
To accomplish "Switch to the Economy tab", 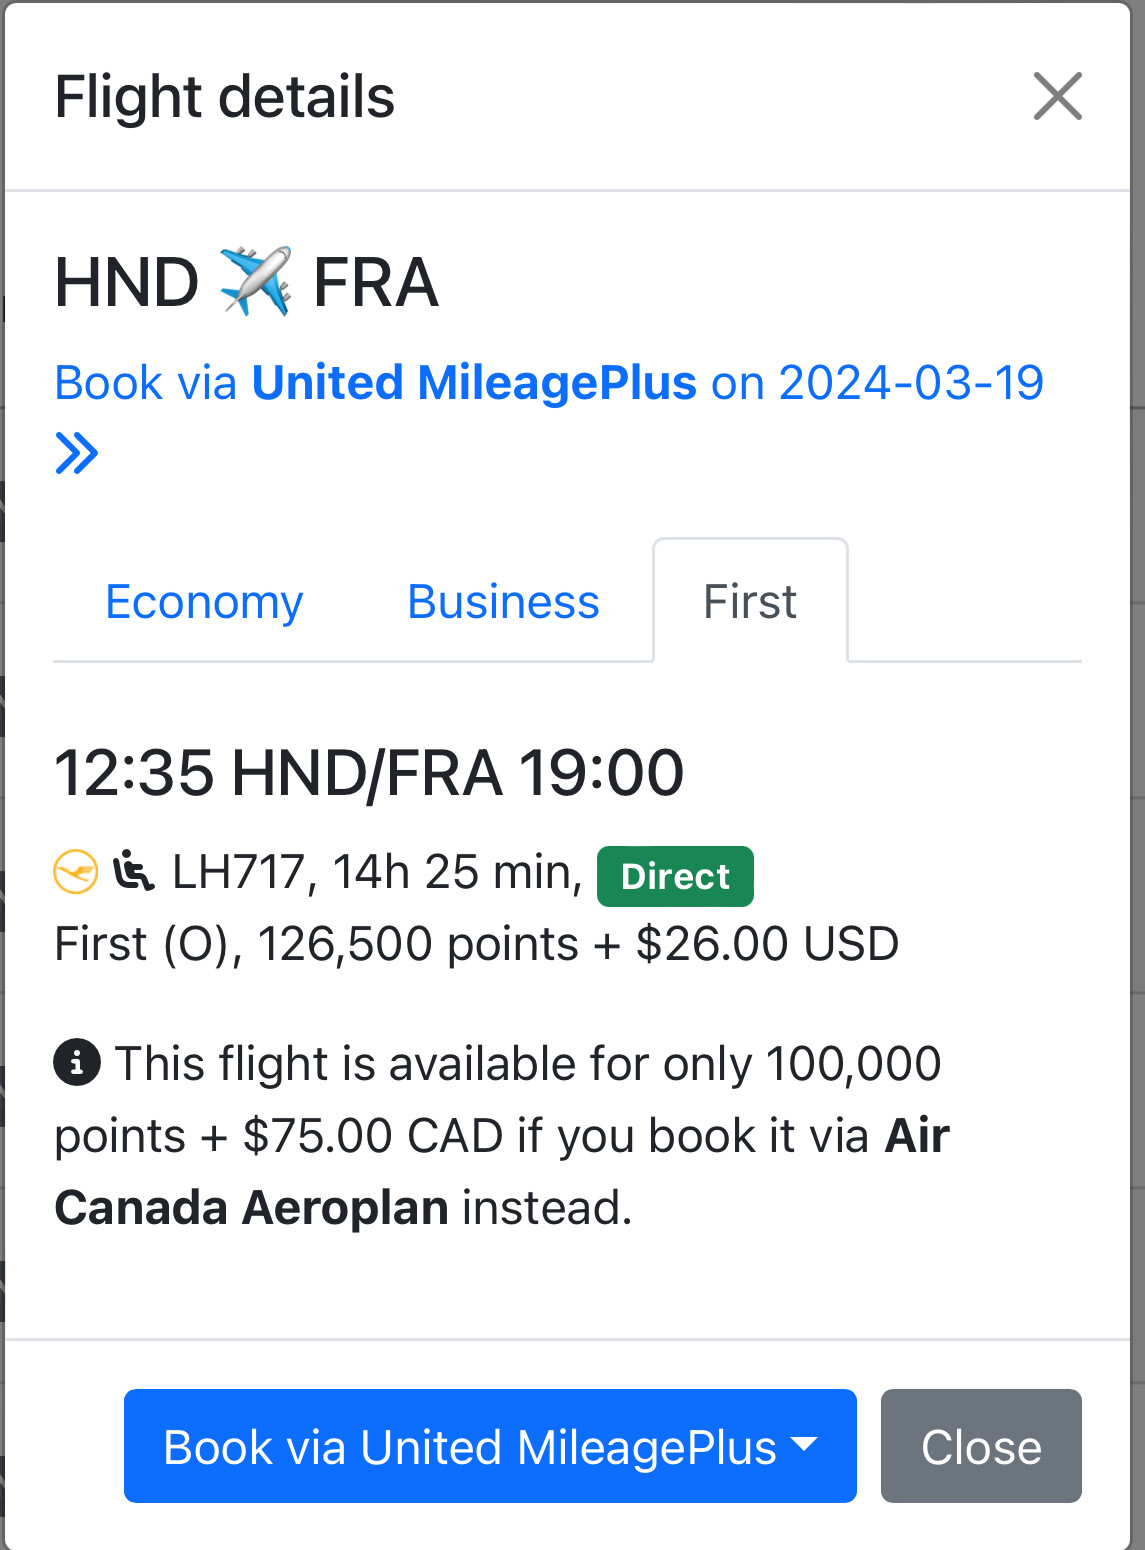I will point(204,602).
